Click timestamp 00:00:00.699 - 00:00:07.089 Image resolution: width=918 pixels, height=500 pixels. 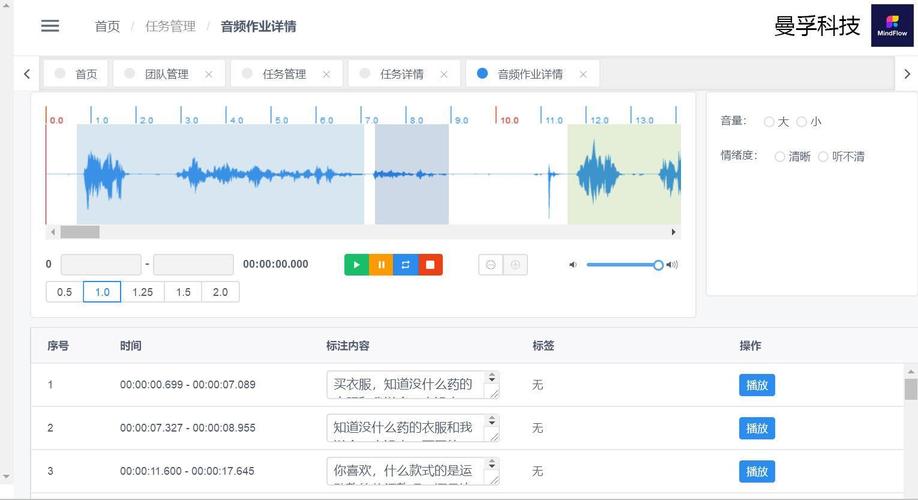pyautogui.click(x=187, y=385)
